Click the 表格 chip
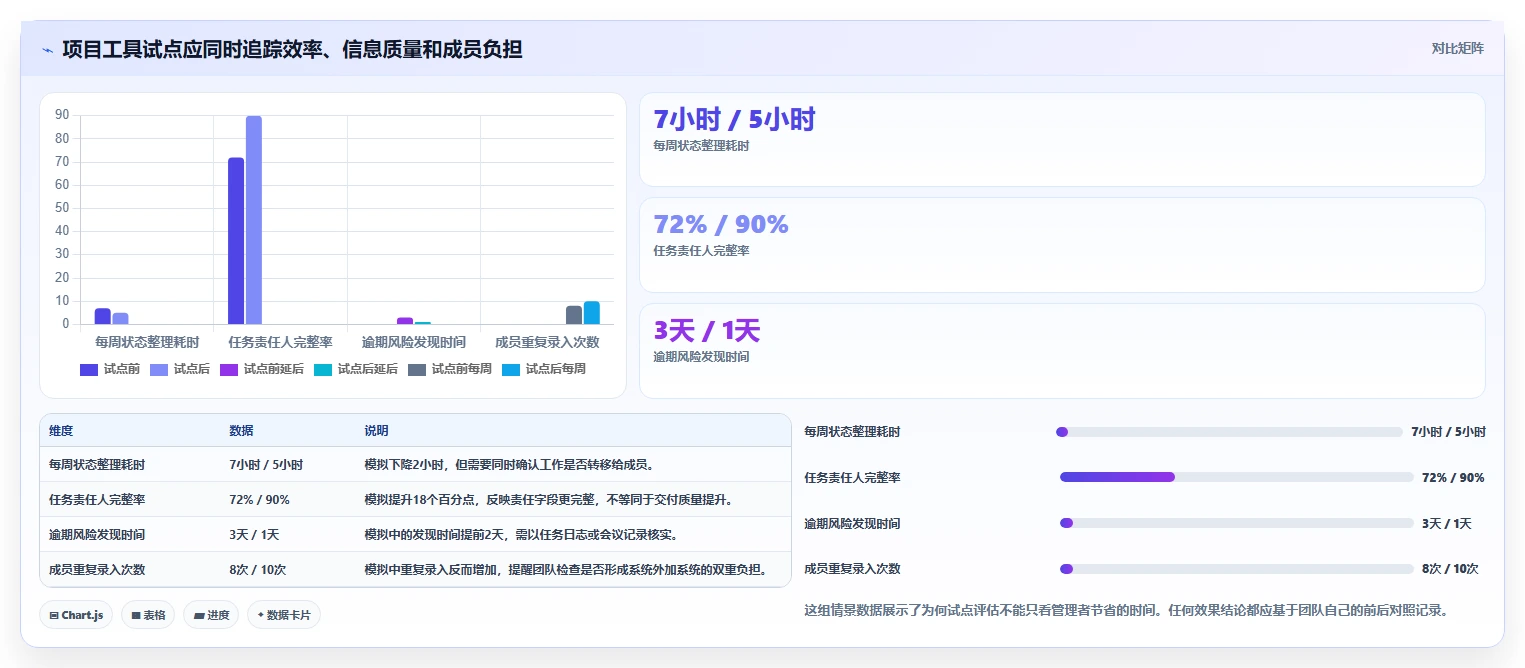Viewport: 1525px width, 668px height. point(149,615)
